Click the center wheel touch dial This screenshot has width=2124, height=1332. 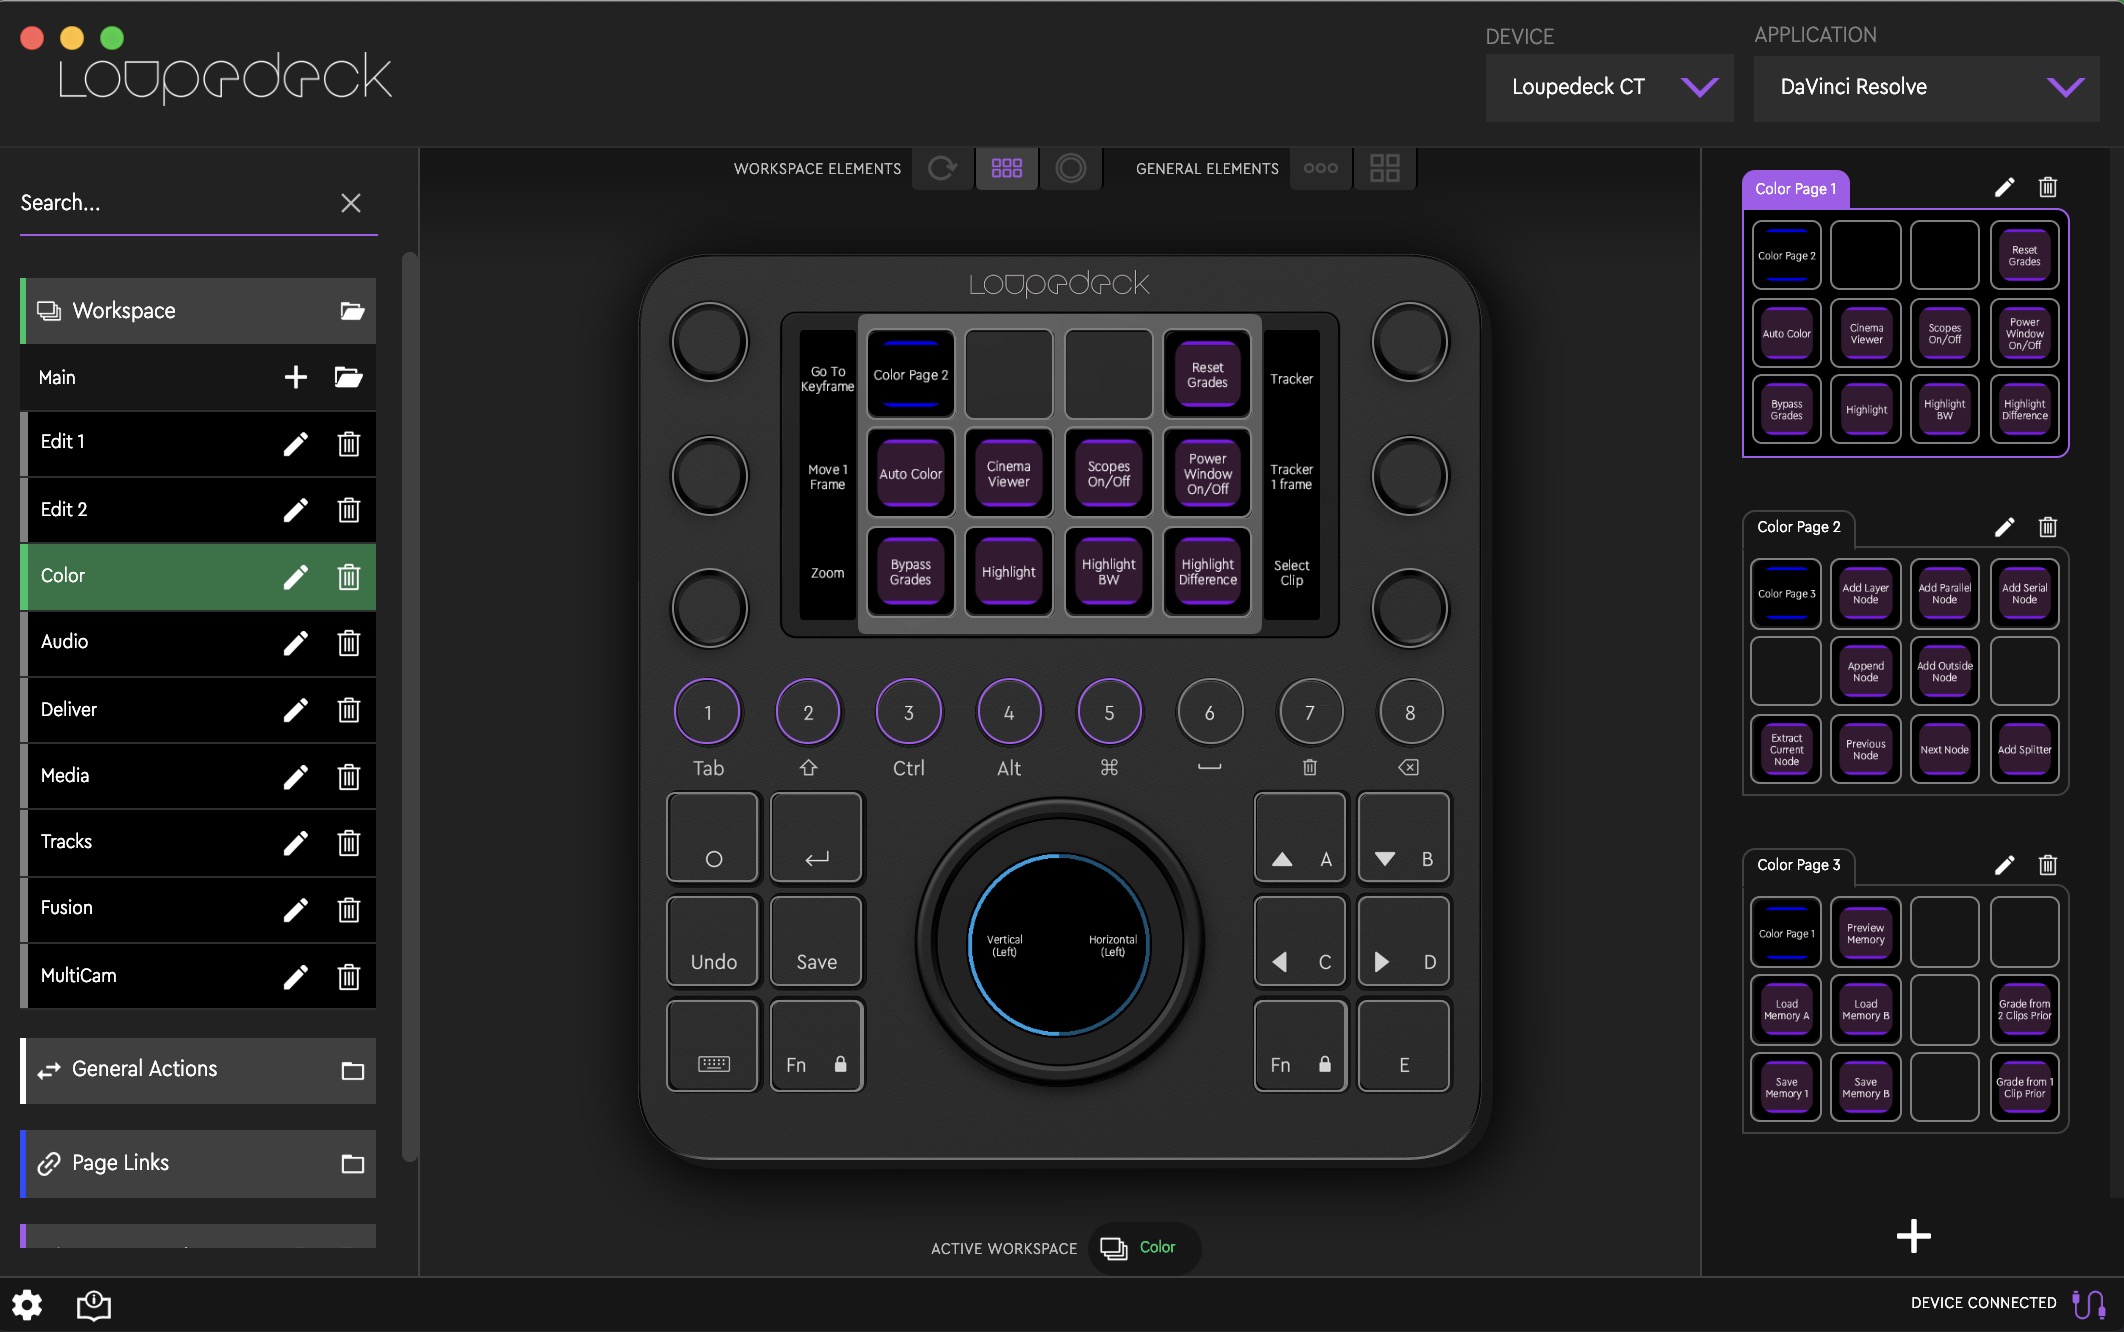[x=1059, y=944]
